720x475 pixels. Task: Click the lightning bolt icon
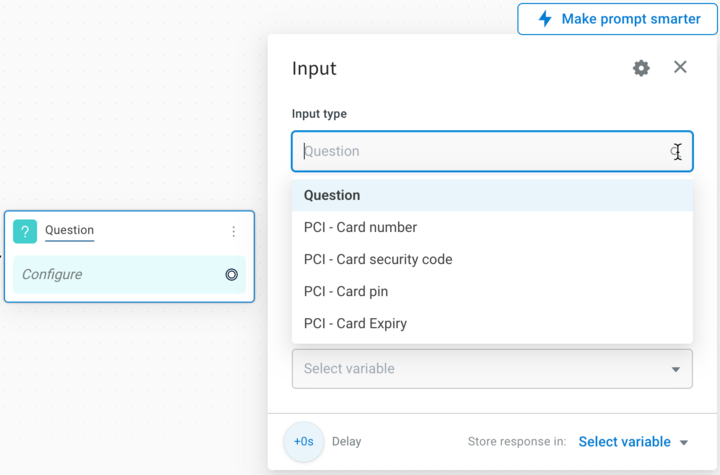(x=545, y=19)
